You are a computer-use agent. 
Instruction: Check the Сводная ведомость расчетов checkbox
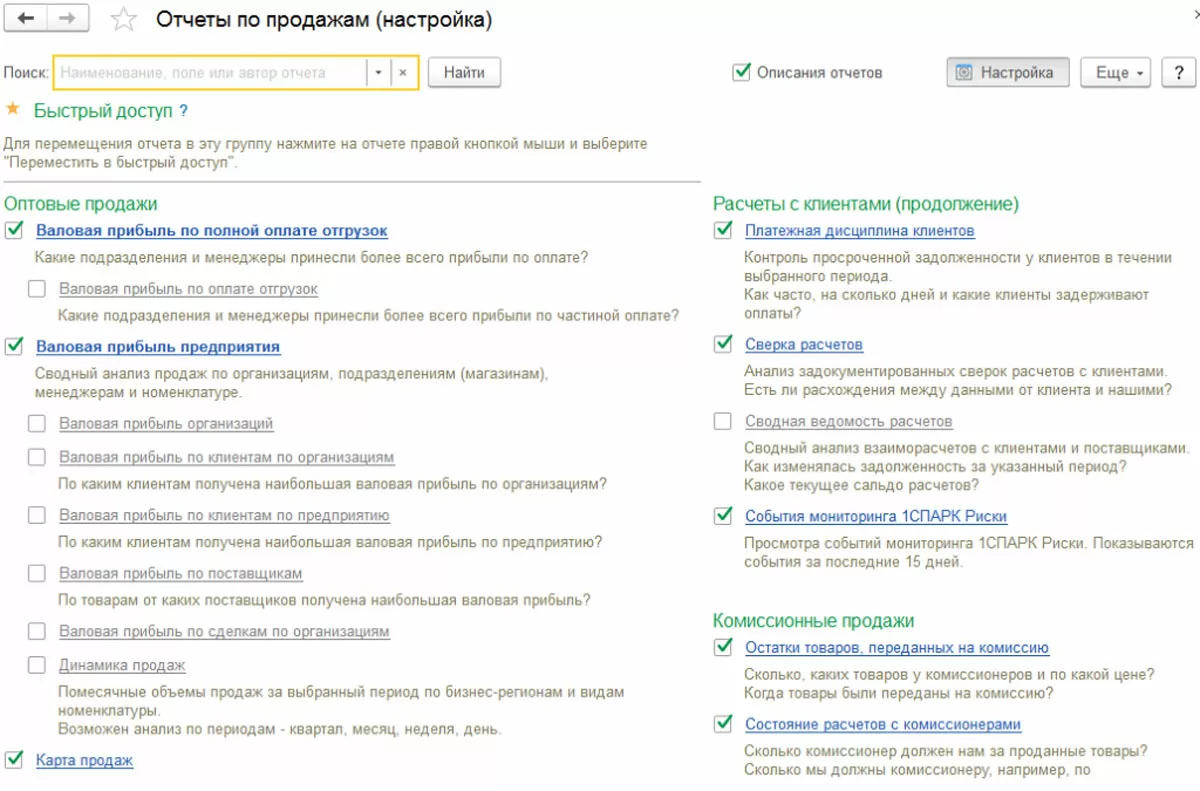coord(723,421)
